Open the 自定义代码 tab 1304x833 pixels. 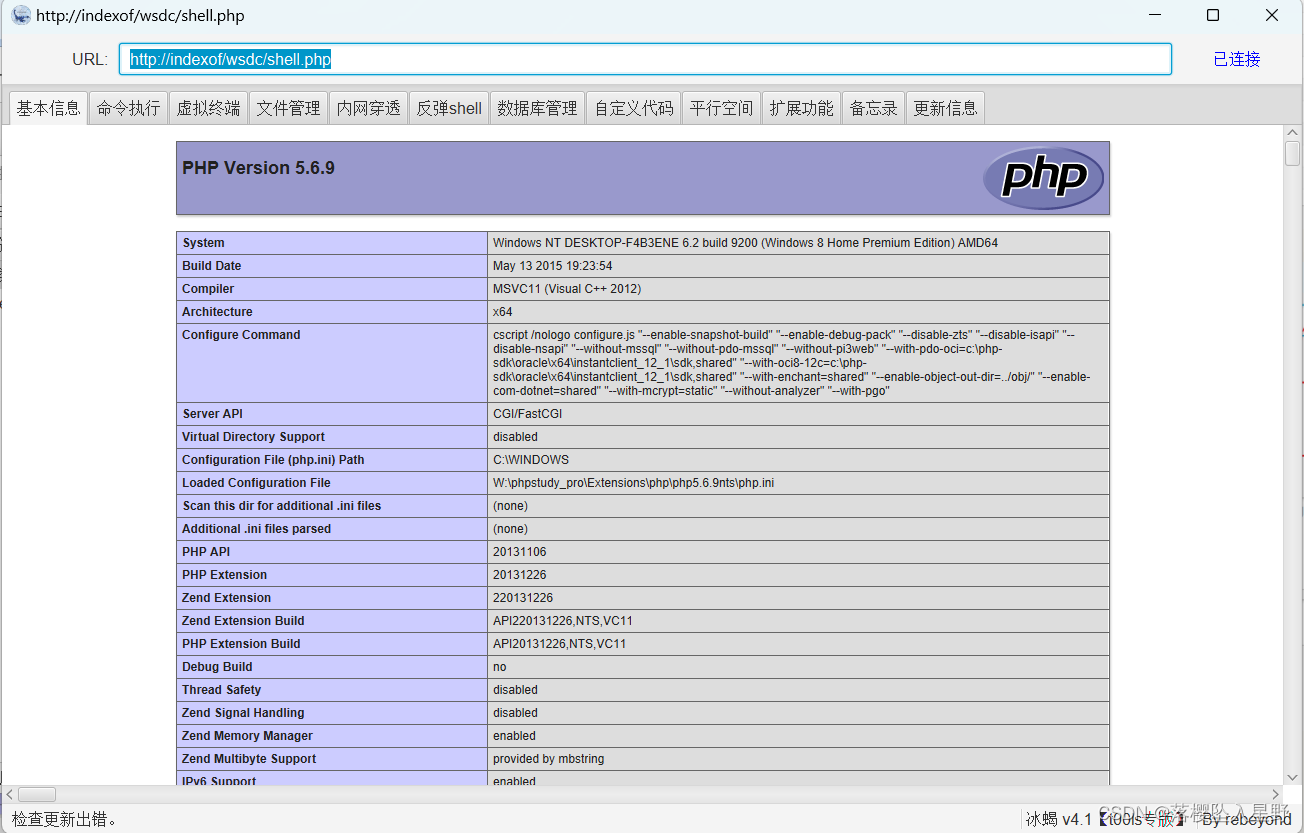634,108
